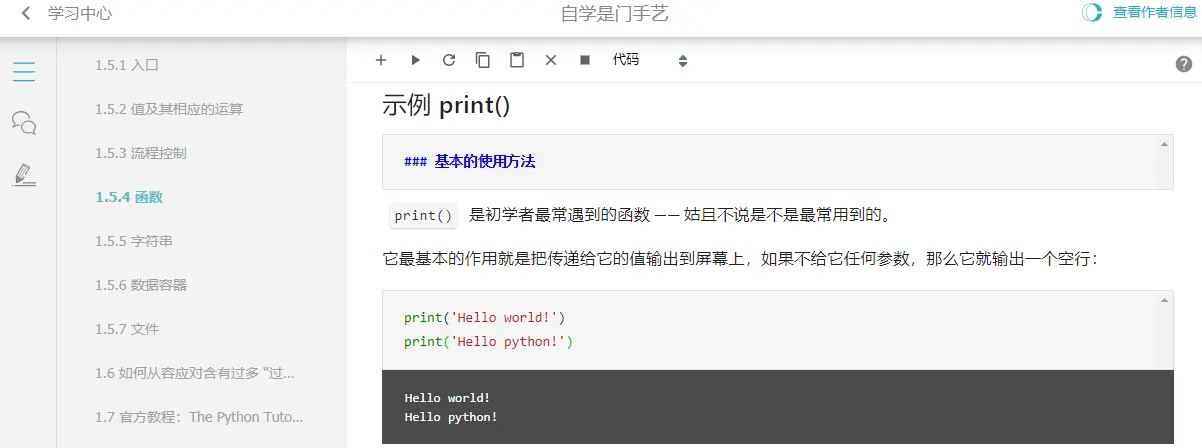Click the 示例 print() heading

tap(446, 105)
